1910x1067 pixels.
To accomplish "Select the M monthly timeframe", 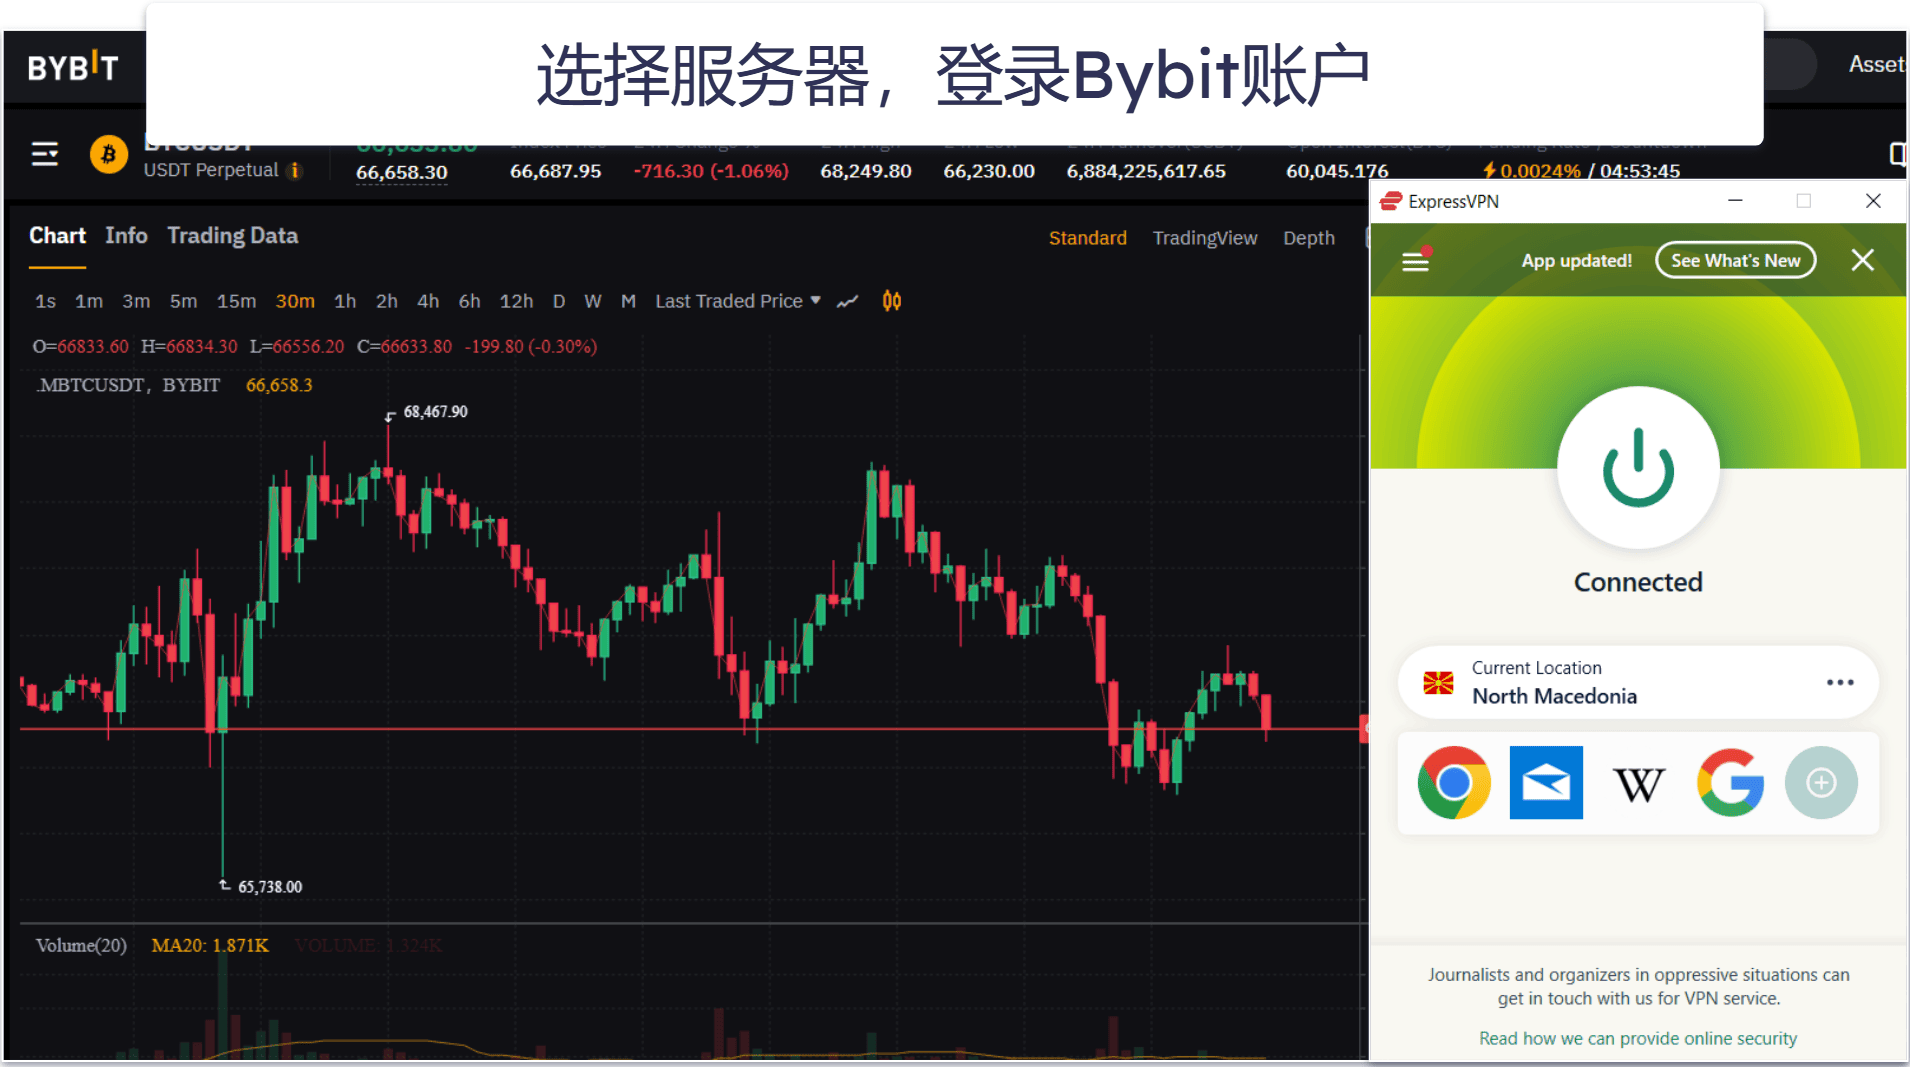I will [x=628, y=302].
